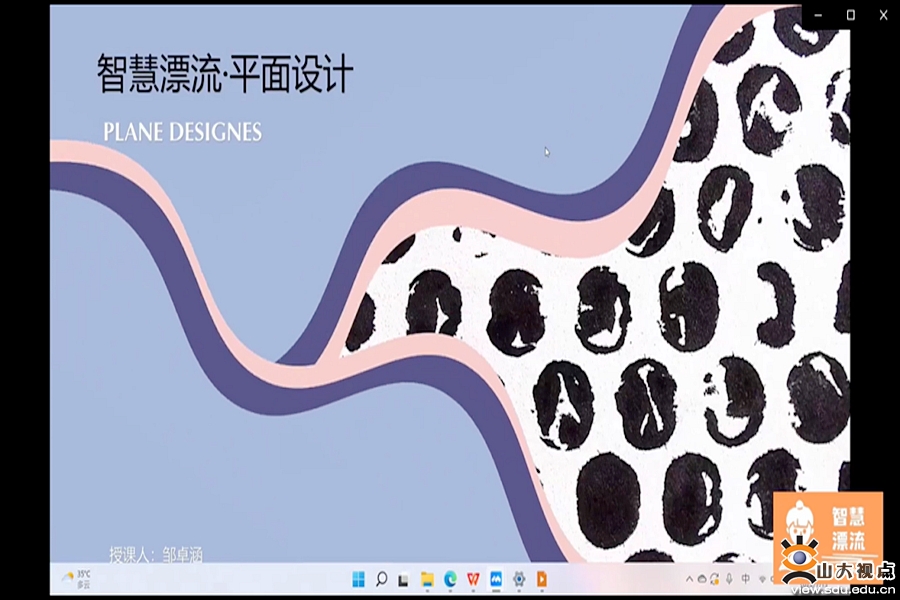Open taskbar Search magnifier

[x=381, y=579]
